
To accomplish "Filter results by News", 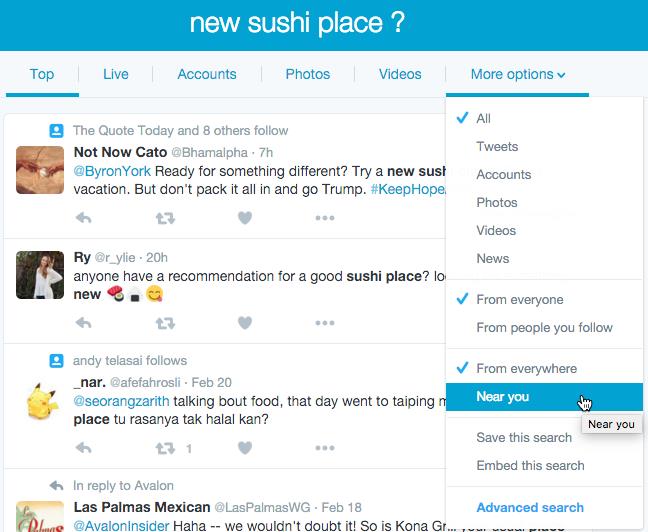I will click(x=493, y=258).
